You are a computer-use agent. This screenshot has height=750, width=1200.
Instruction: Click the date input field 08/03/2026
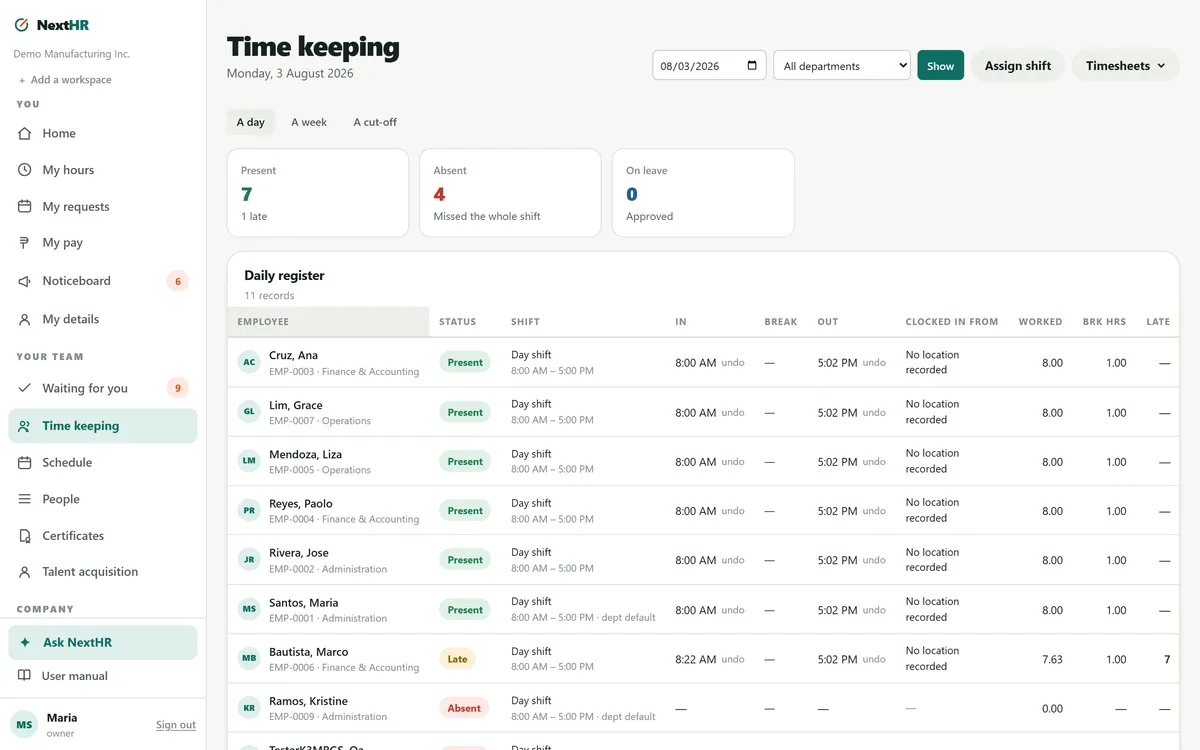[x=710, y=66]
